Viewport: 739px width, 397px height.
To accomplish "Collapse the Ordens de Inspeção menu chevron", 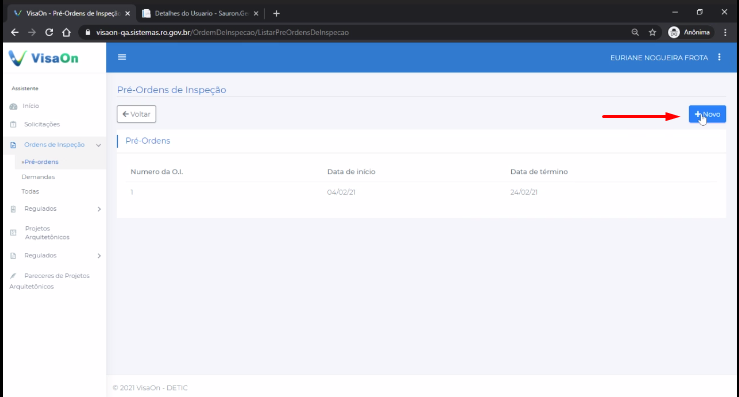I will [99, 145].
